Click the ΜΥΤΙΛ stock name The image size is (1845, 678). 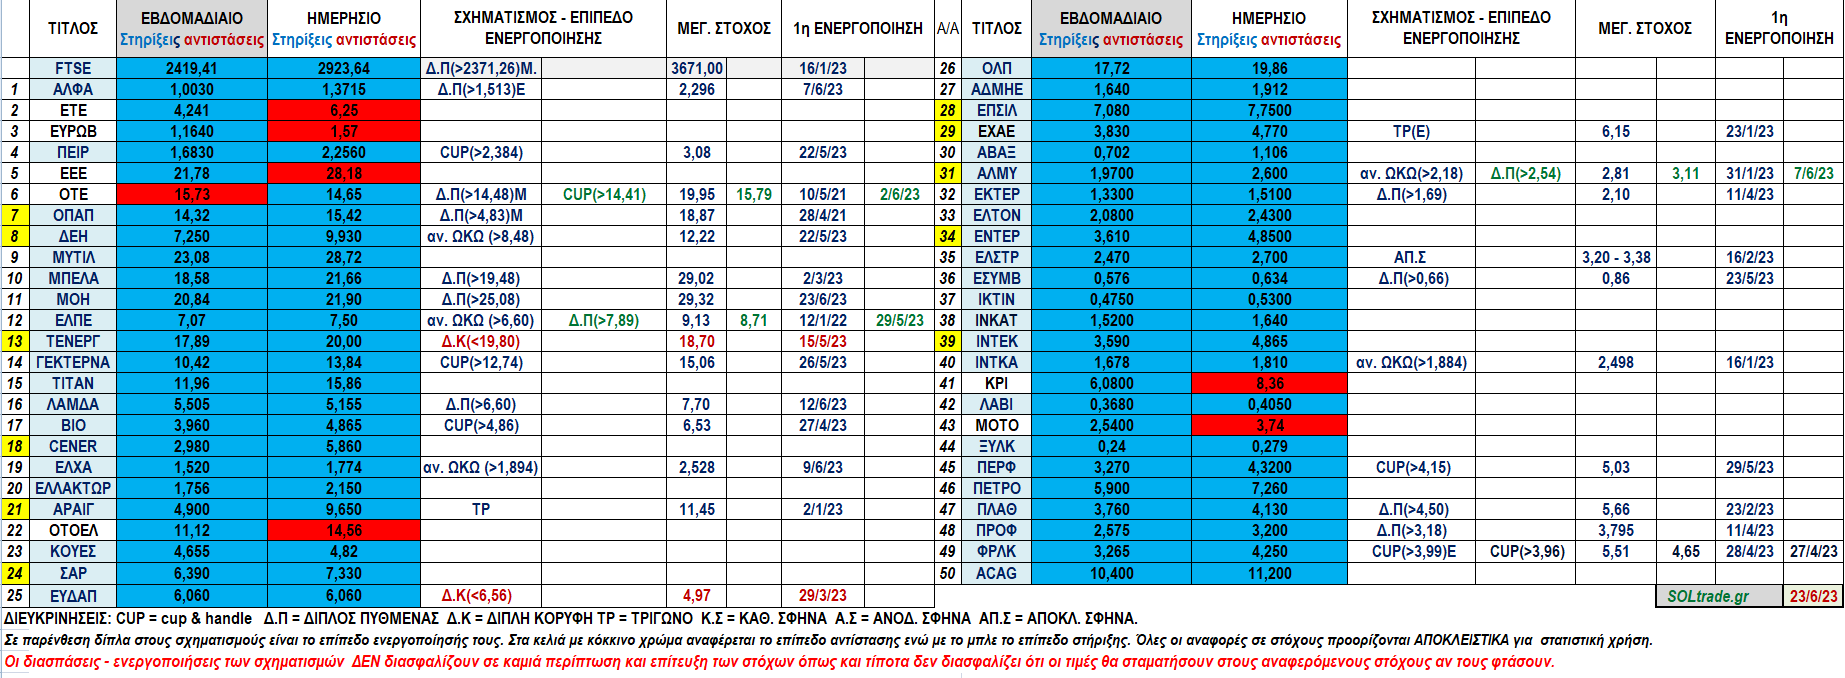point(73,257)
